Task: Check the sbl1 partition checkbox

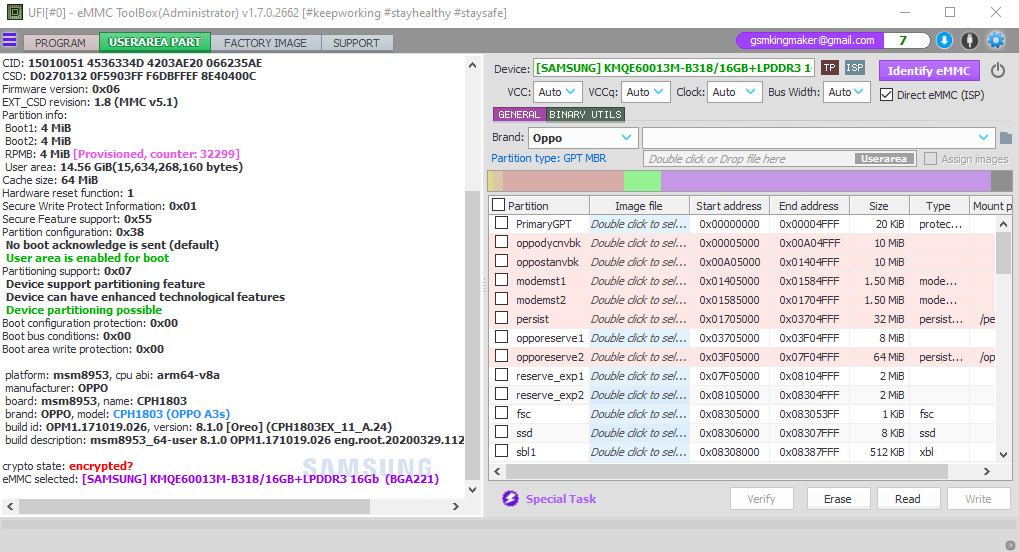Action: click(501, 451)
